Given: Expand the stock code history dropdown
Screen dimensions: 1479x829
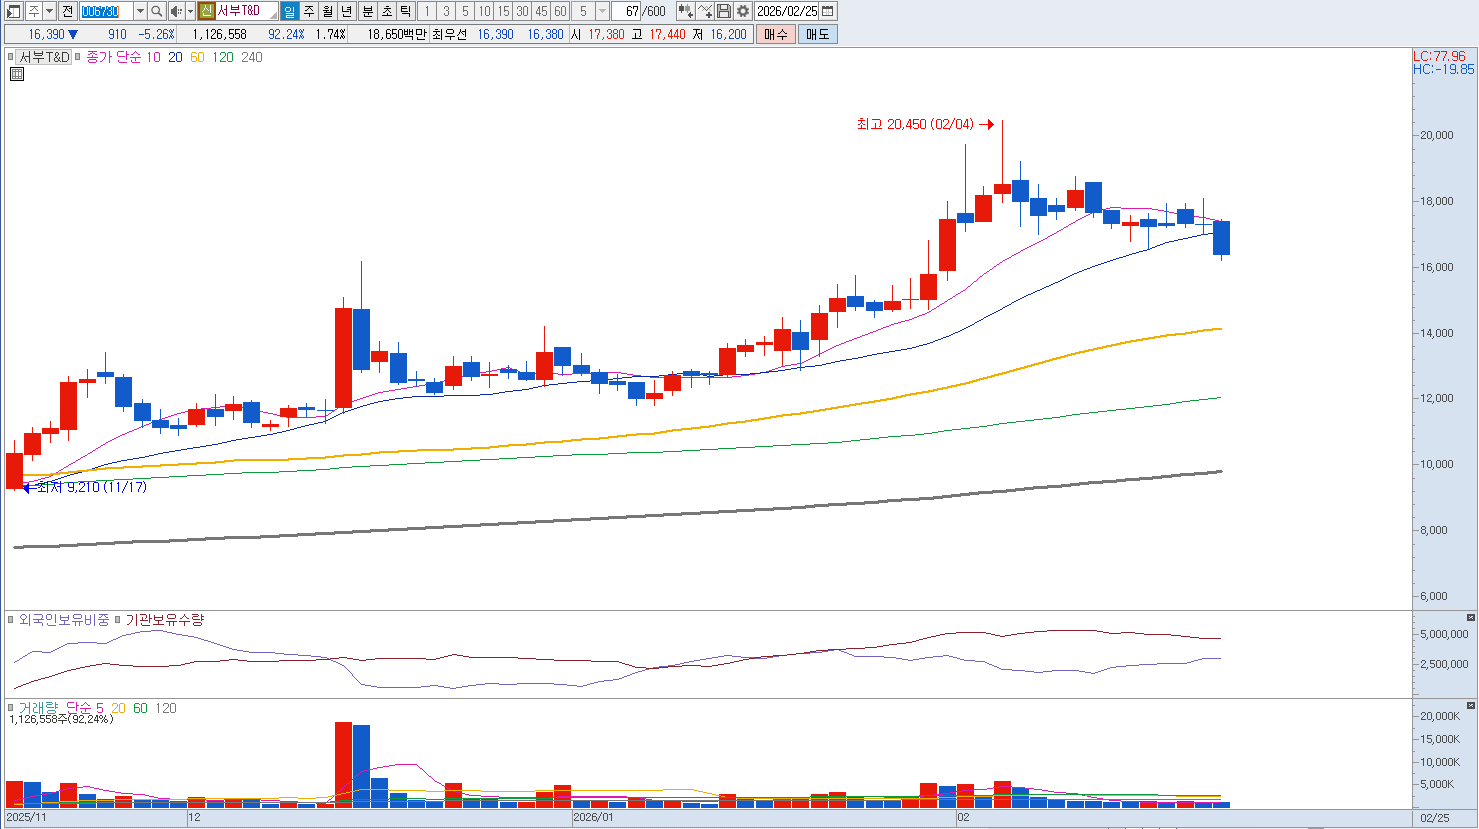Looking at the screenshot, I should click(140, 11).
